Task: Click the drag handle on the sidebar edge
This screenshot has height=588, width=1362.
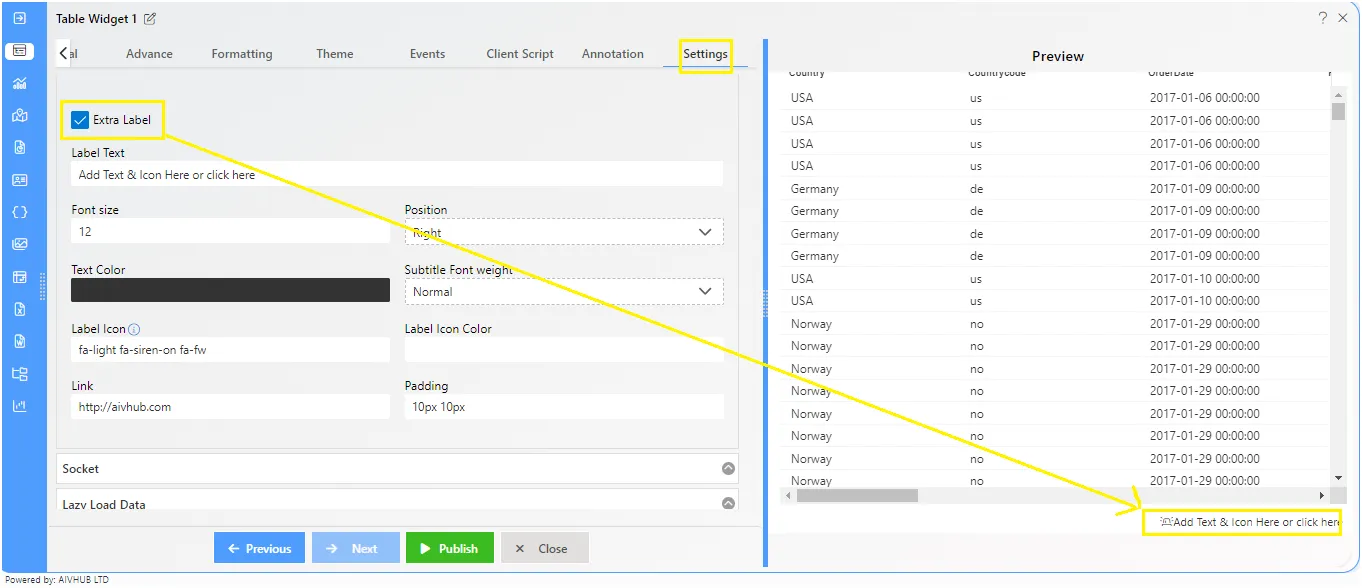Action: pyautogui.click(x=42, y=286)
